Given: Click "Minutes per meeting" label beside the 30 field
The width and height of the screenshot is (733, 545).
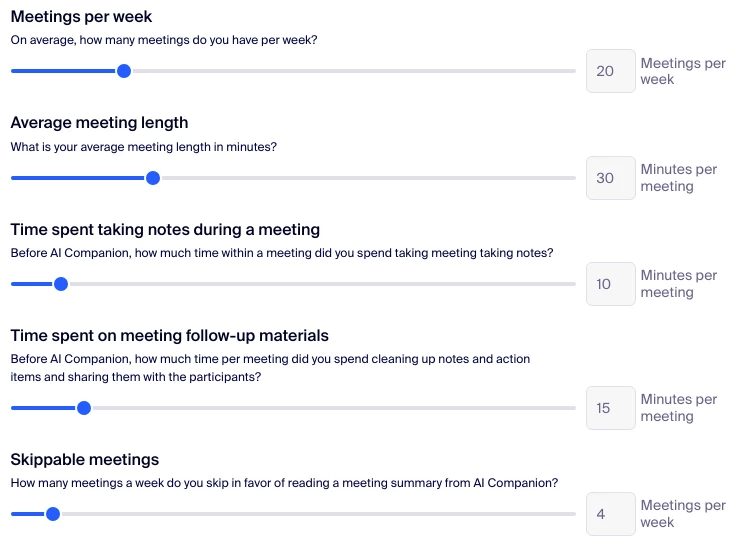Looking at the screenshot, I should (678, 178).
